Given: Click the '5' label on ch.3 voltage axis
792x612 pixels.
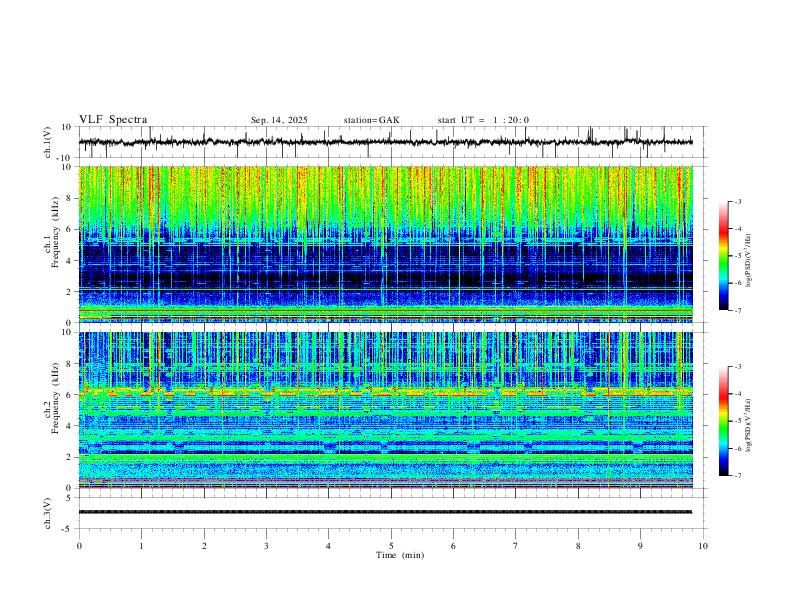Looking at the screenshot, I should 69,498.
